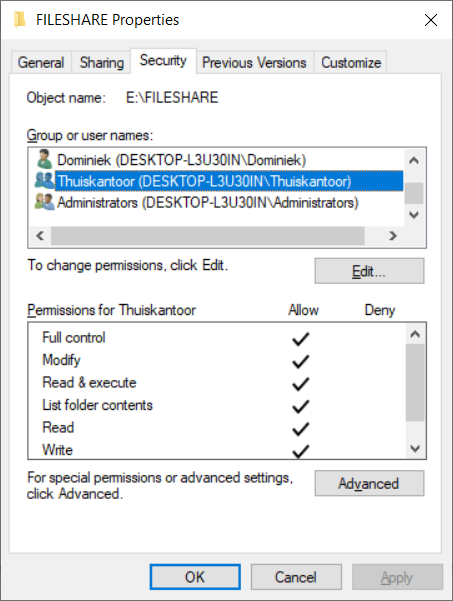Open the Sharing tab

click(x=102, y=62)
